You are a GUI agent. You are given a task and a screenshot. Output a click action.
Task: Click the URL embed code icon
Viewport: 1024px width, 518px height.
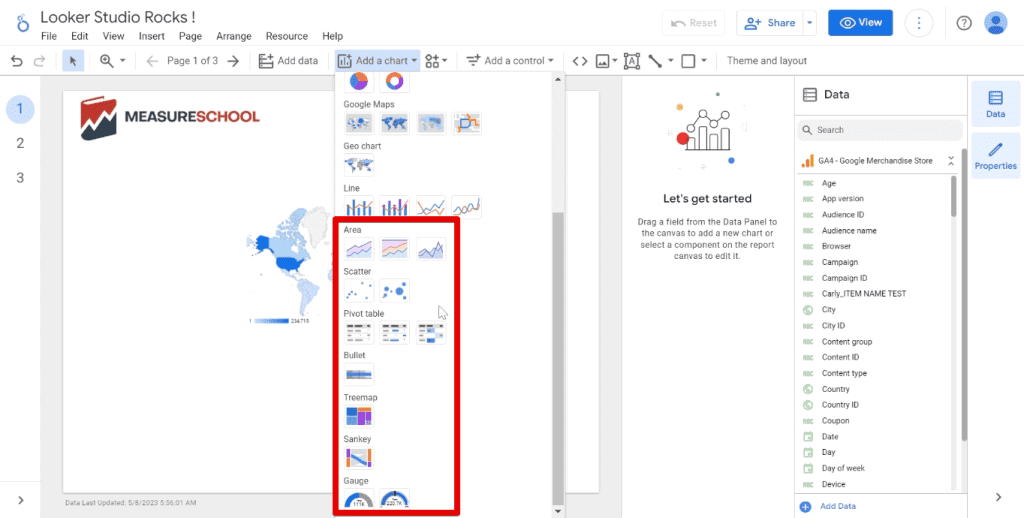pos(580,61)
